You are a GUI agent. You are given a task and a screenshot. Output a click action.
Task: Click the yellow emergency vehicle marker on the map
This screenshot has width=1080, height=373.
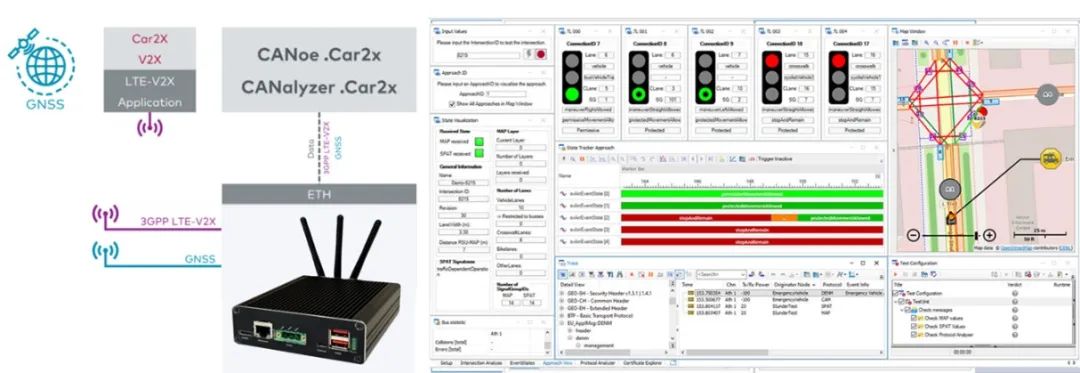[1051, 158]
